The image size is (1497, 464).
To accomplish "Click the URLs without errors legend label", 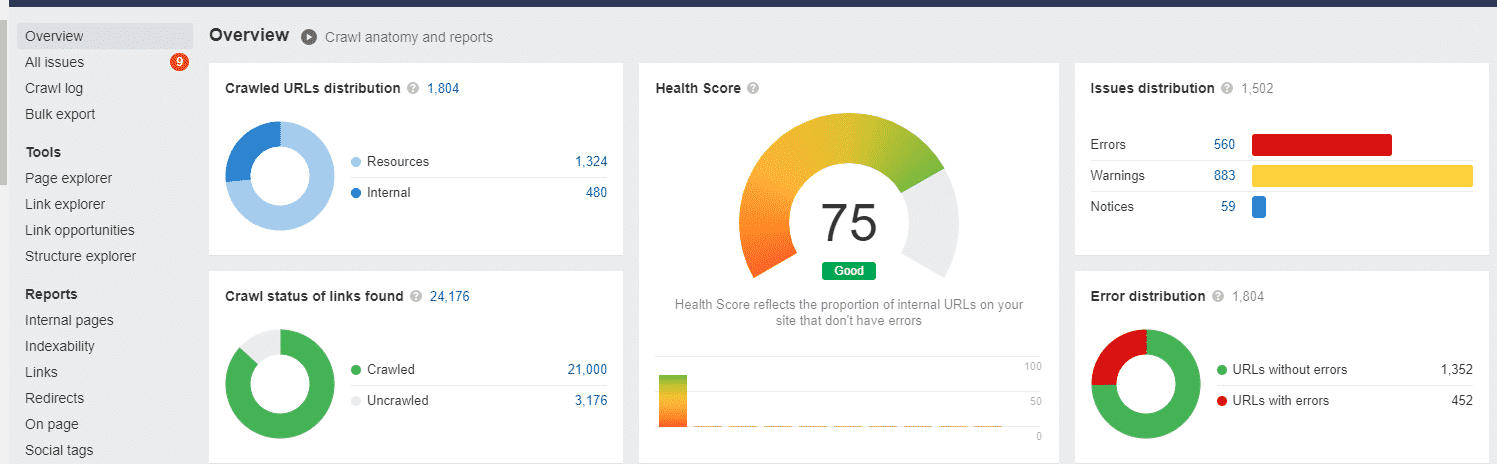I will (x=1290, y=369).
